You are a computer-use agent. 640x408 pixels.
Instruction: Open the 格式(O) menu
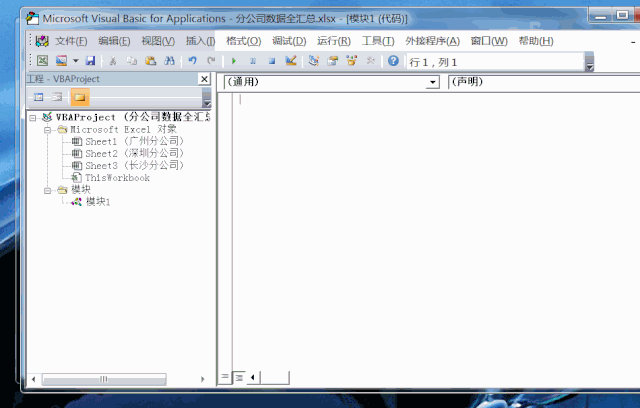click(244, 41)
